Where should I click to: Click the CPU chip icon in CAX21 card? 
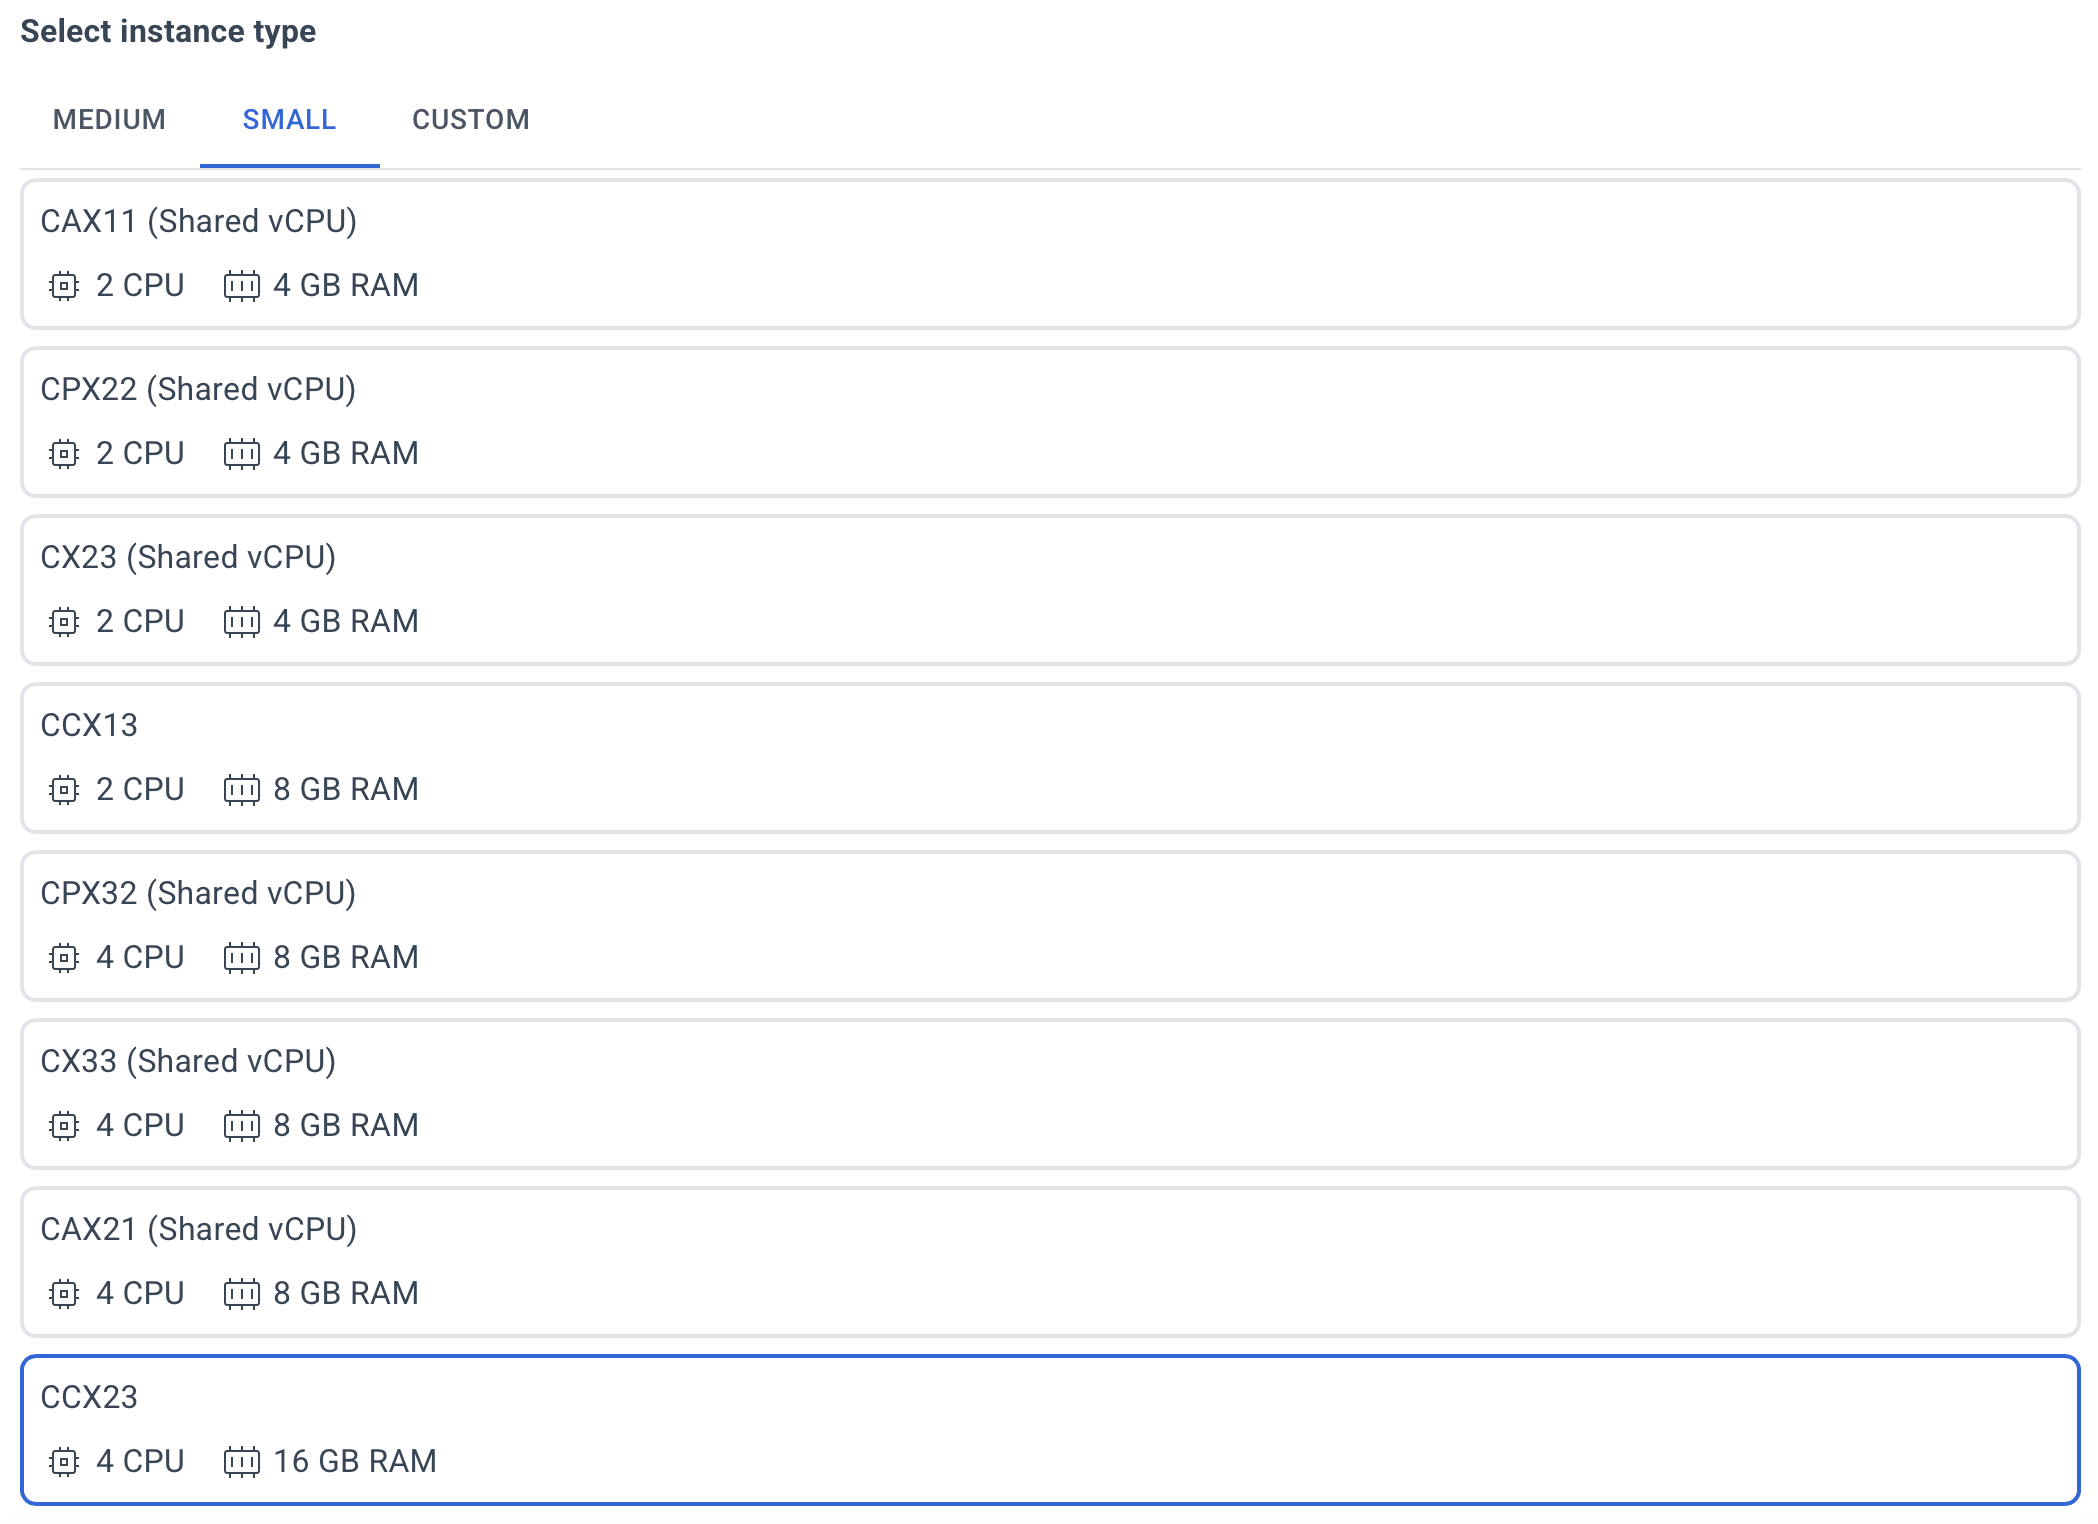click(63, 1294)
